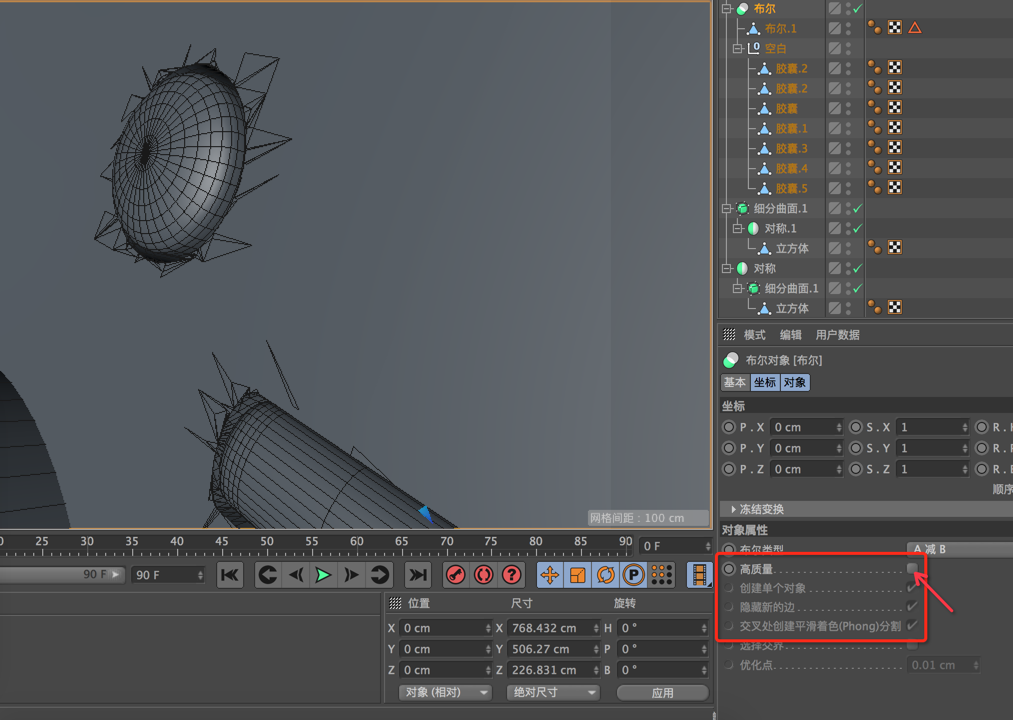Toggle the green enable check of 布尔
The width and height of the screenshot is (1013, 720).
[x=857, y=8]
